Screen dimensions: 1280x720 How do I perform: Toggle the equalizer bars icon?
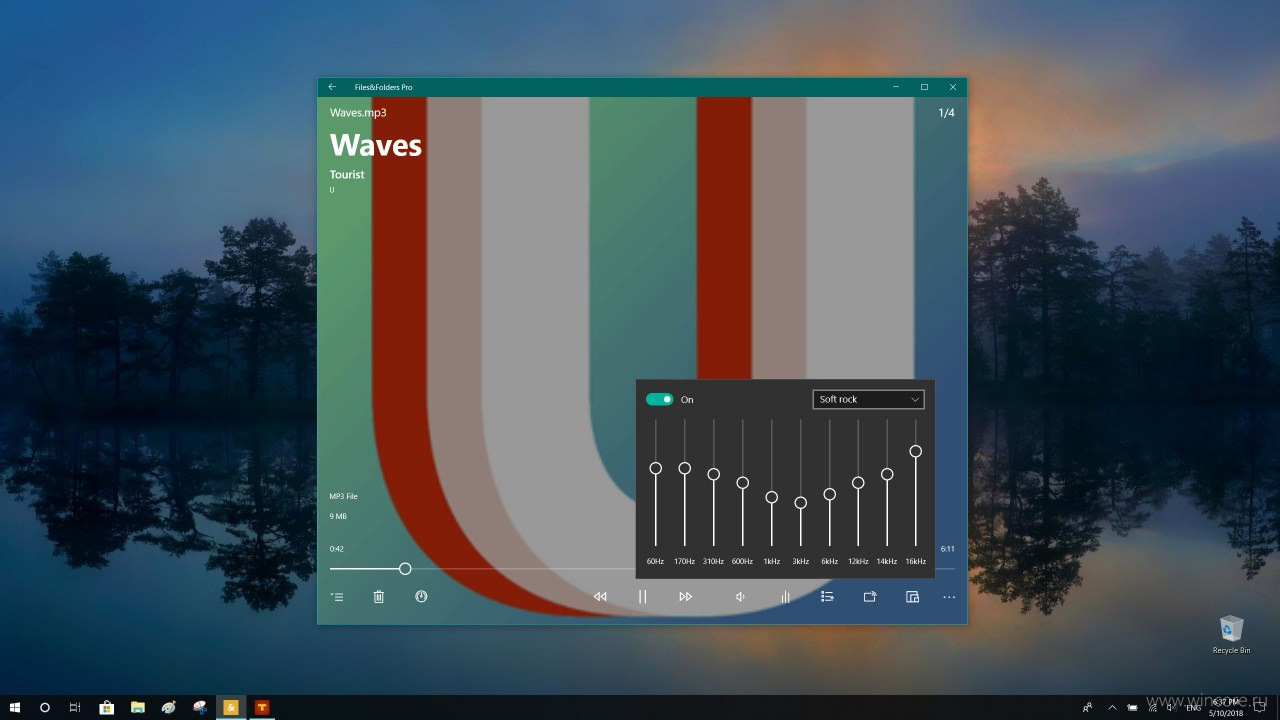[x=785, y=597]
